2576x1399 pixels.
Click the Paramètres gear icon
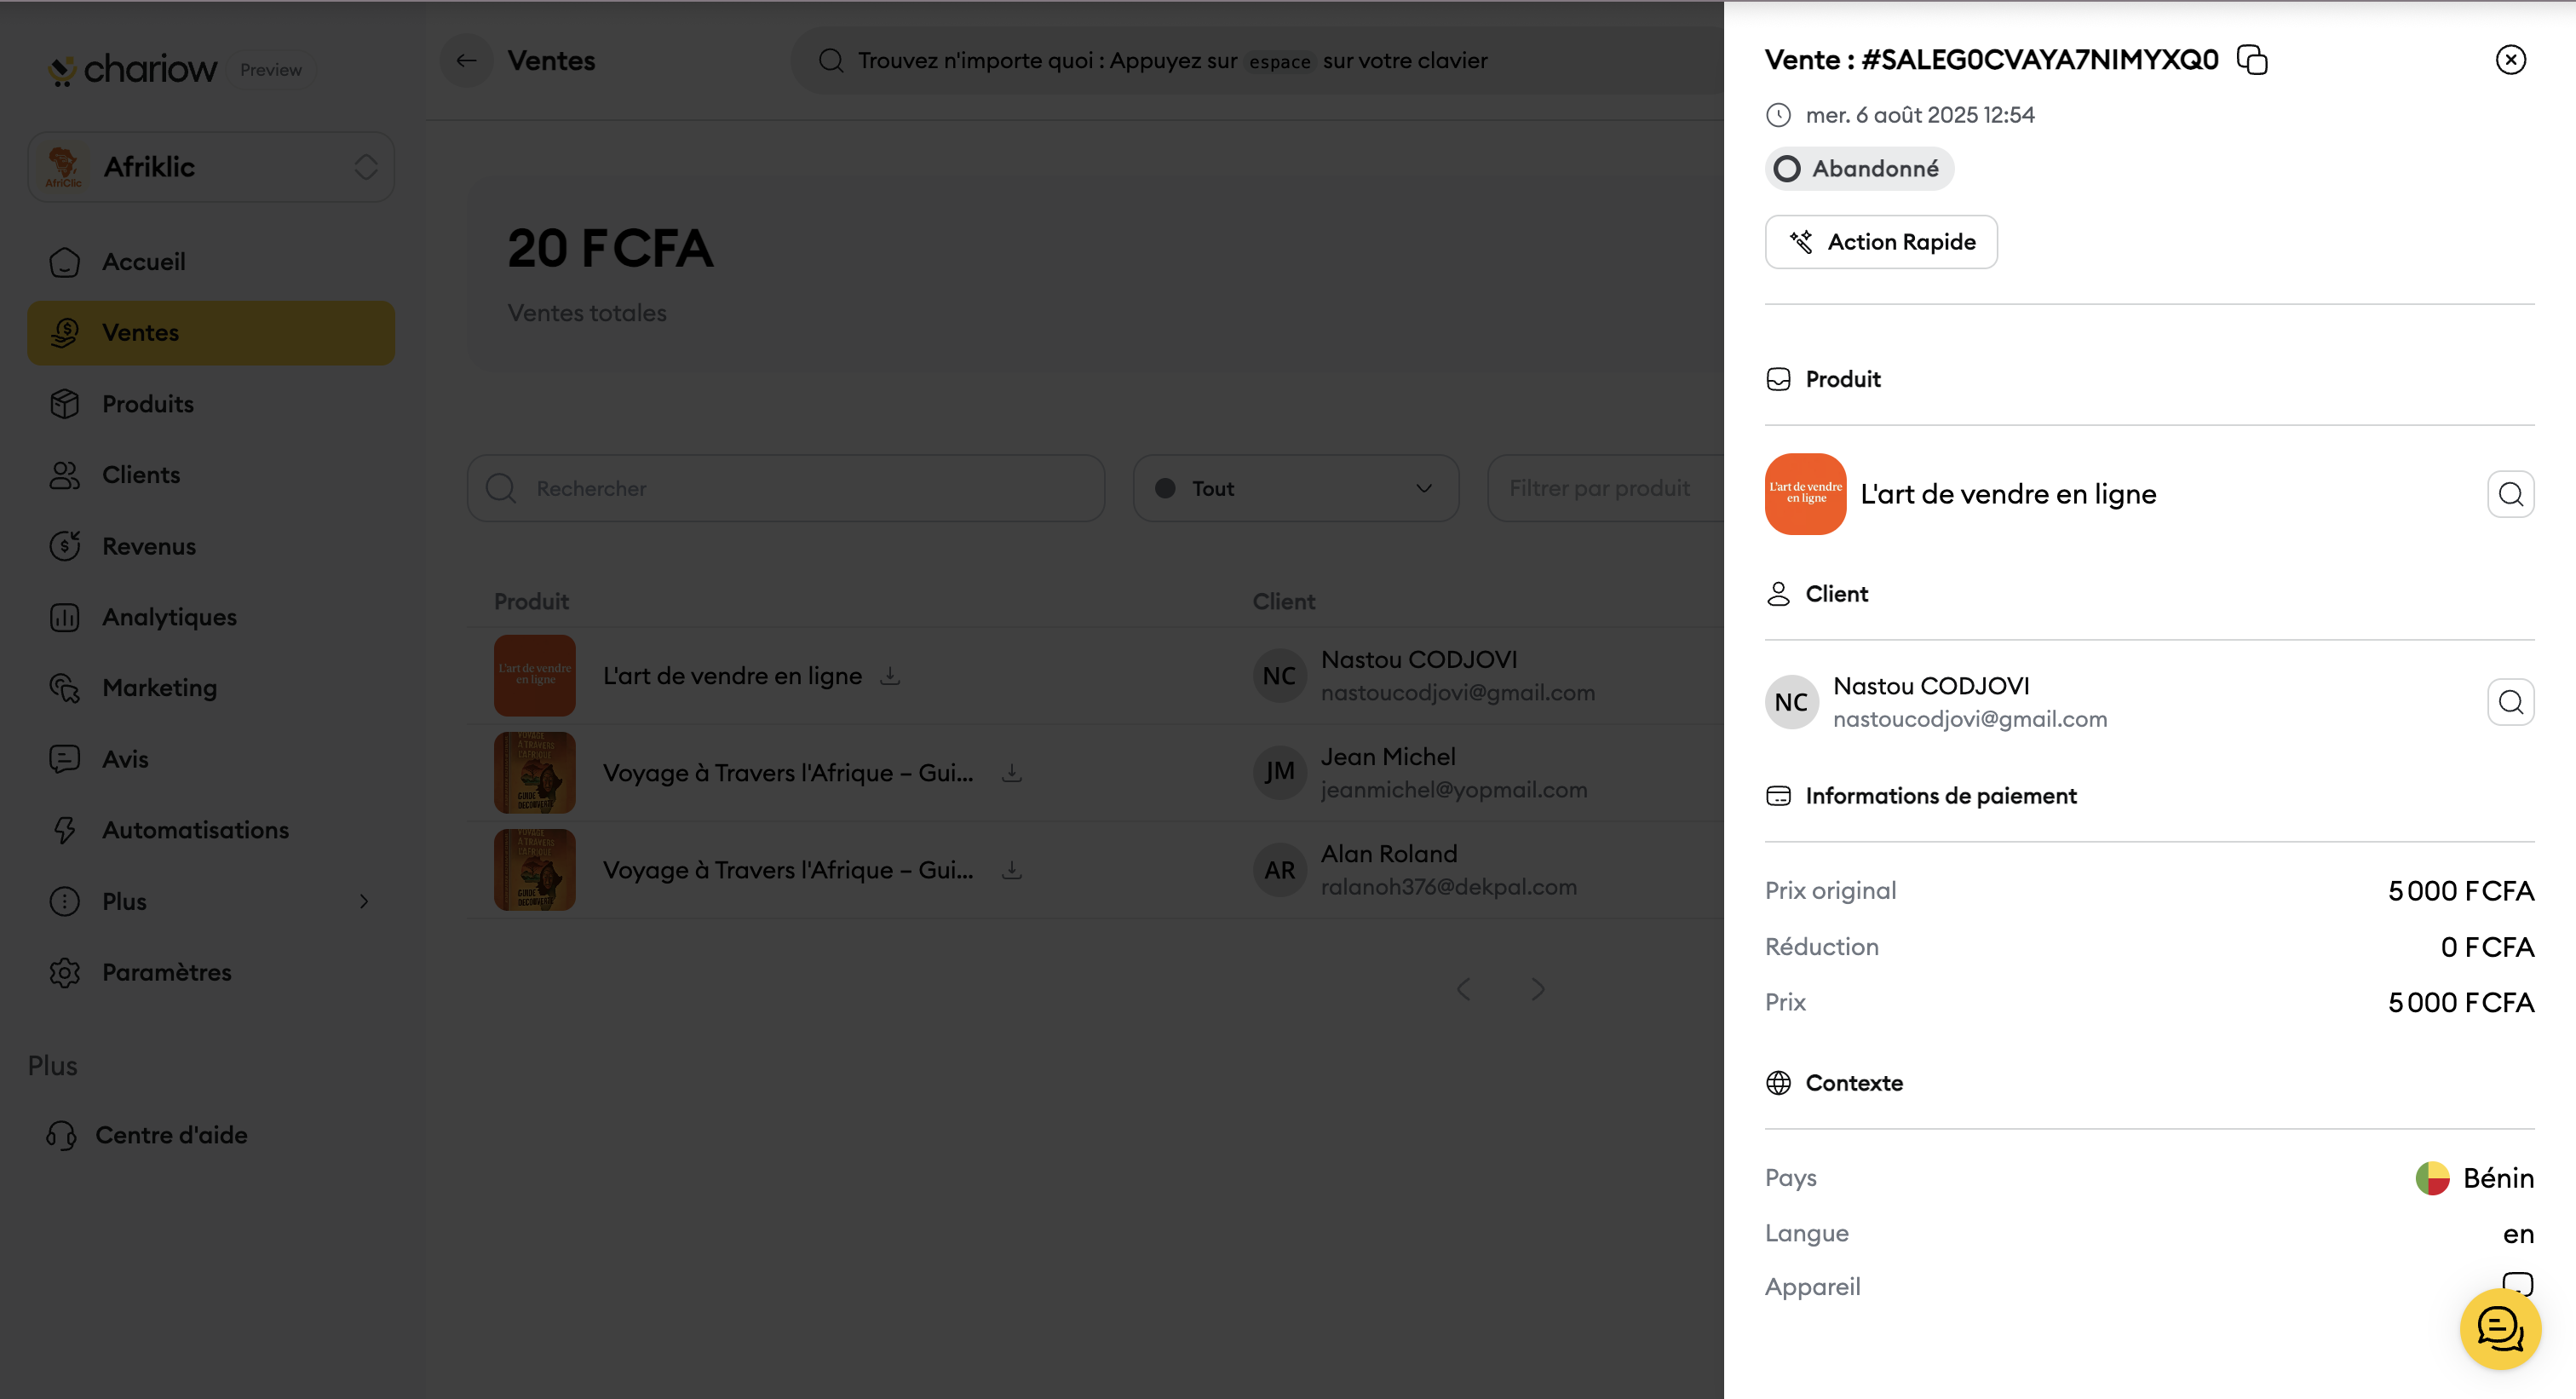[x=65, y=972]
